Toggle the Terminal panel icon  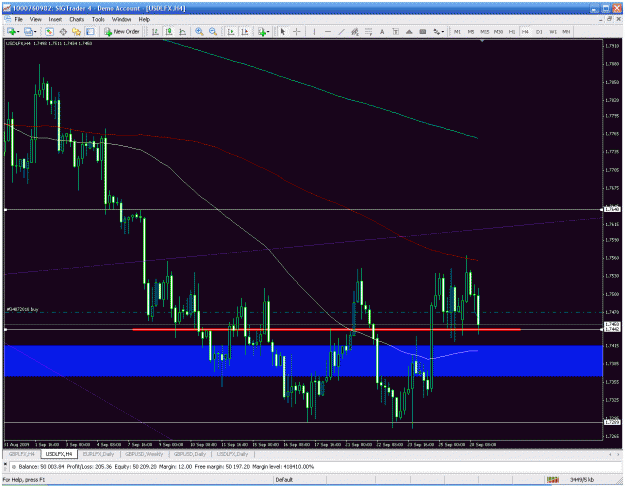tap(90, 31)
